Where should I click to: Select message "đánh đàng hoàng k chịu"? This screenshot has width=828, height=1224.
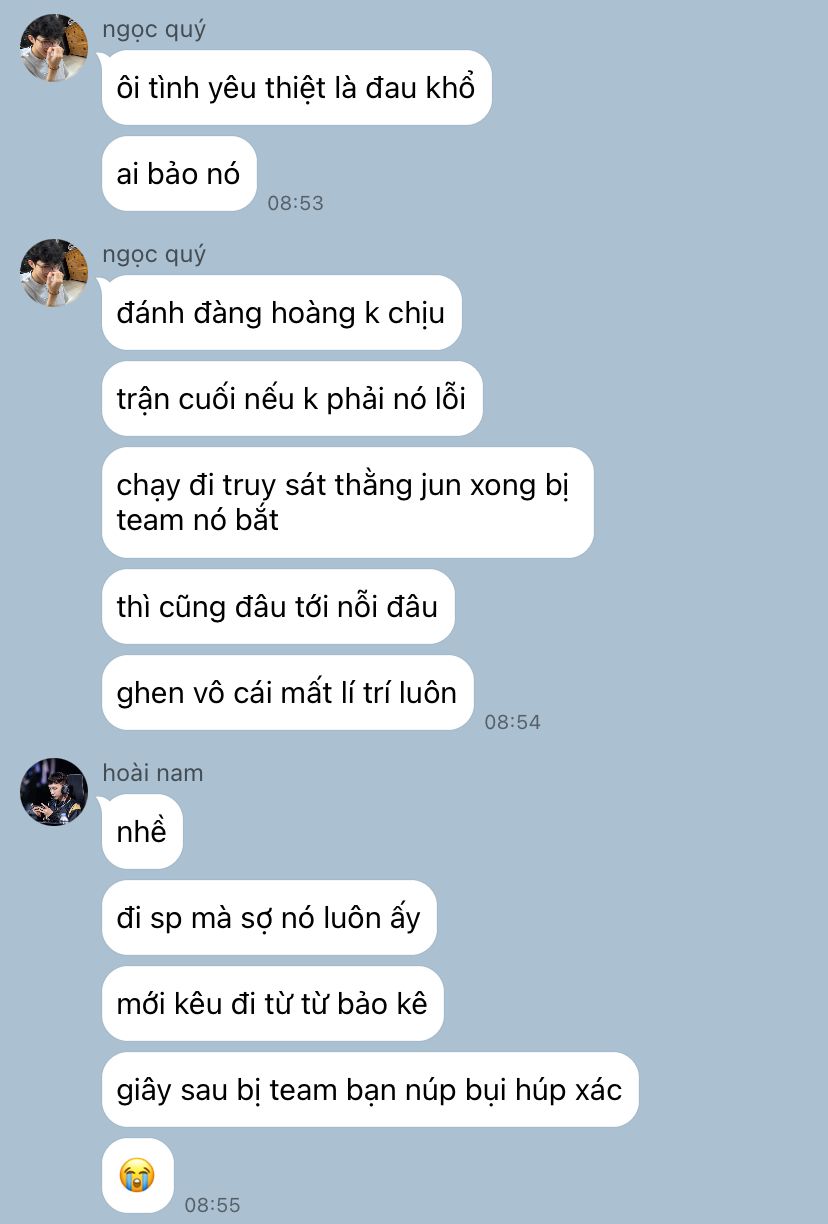click(282, 313)
